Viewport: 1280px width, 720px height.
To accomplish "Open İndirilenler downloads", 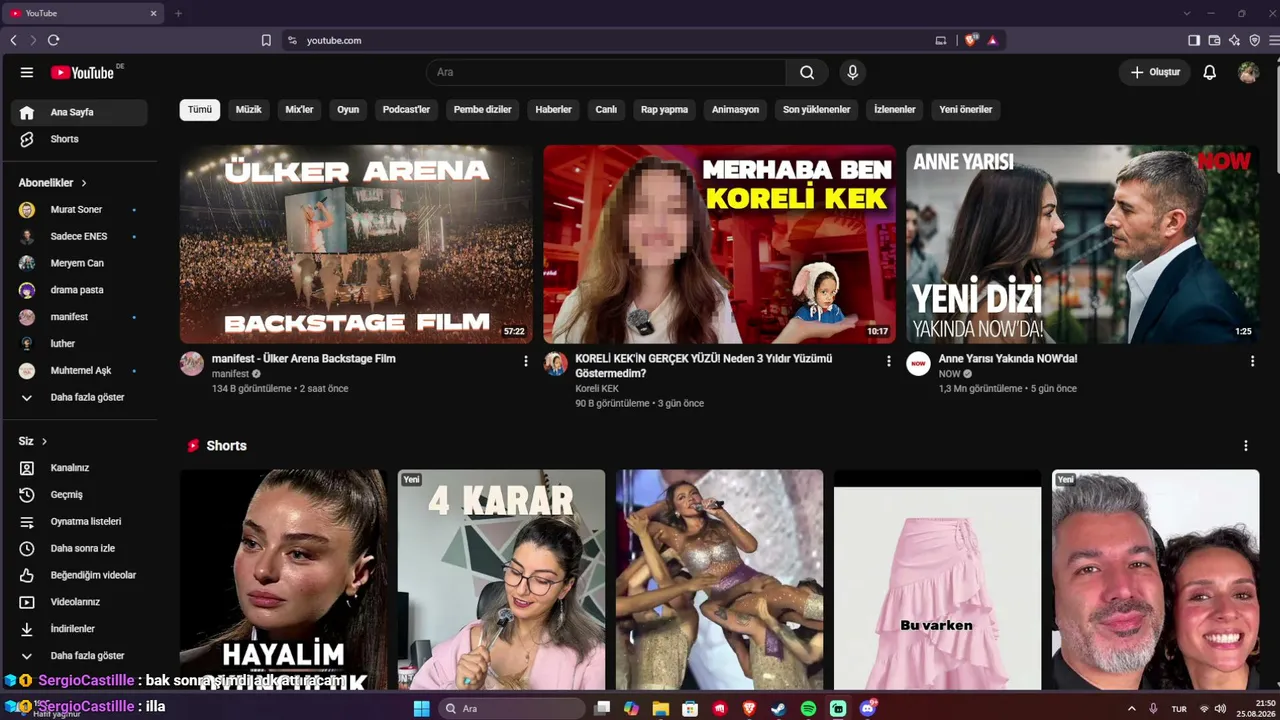I will 79,629.
